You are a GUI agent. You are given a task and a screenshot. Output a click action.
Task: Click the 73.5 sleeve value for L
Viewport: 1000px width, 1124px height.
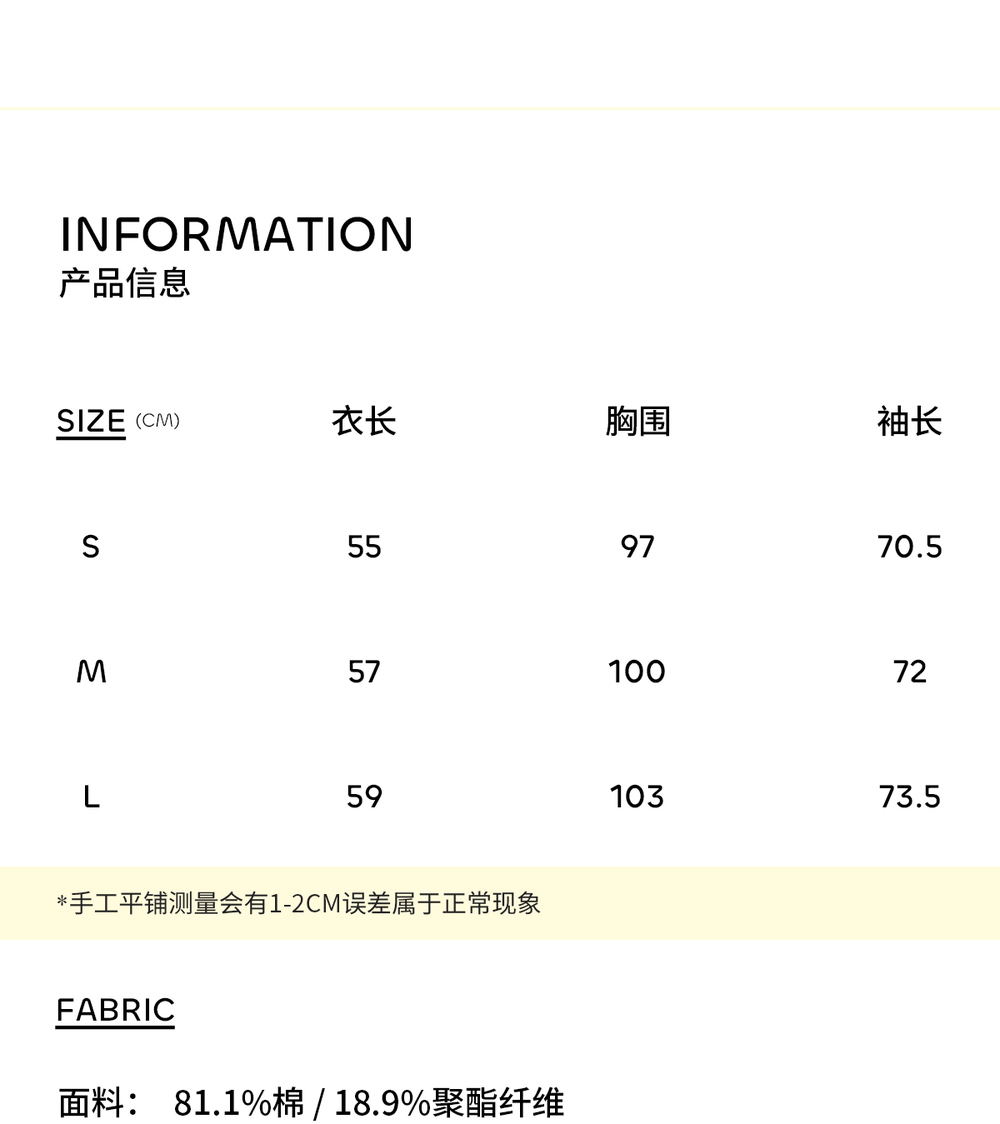tap(910, 796)
